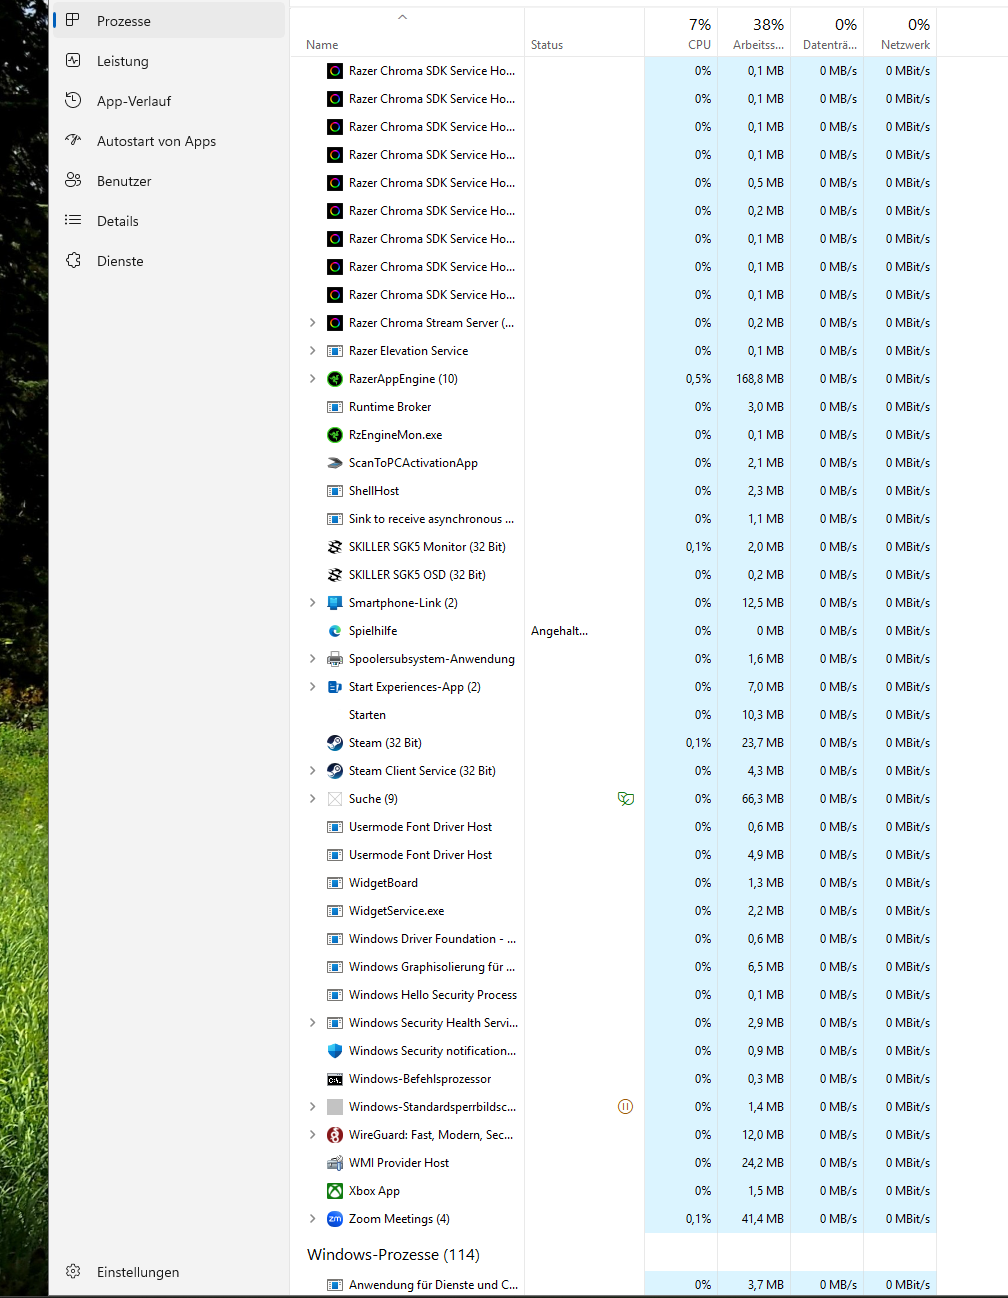
Task: Sort by the Netzwerk column
Action: click(x=900, y=32)
